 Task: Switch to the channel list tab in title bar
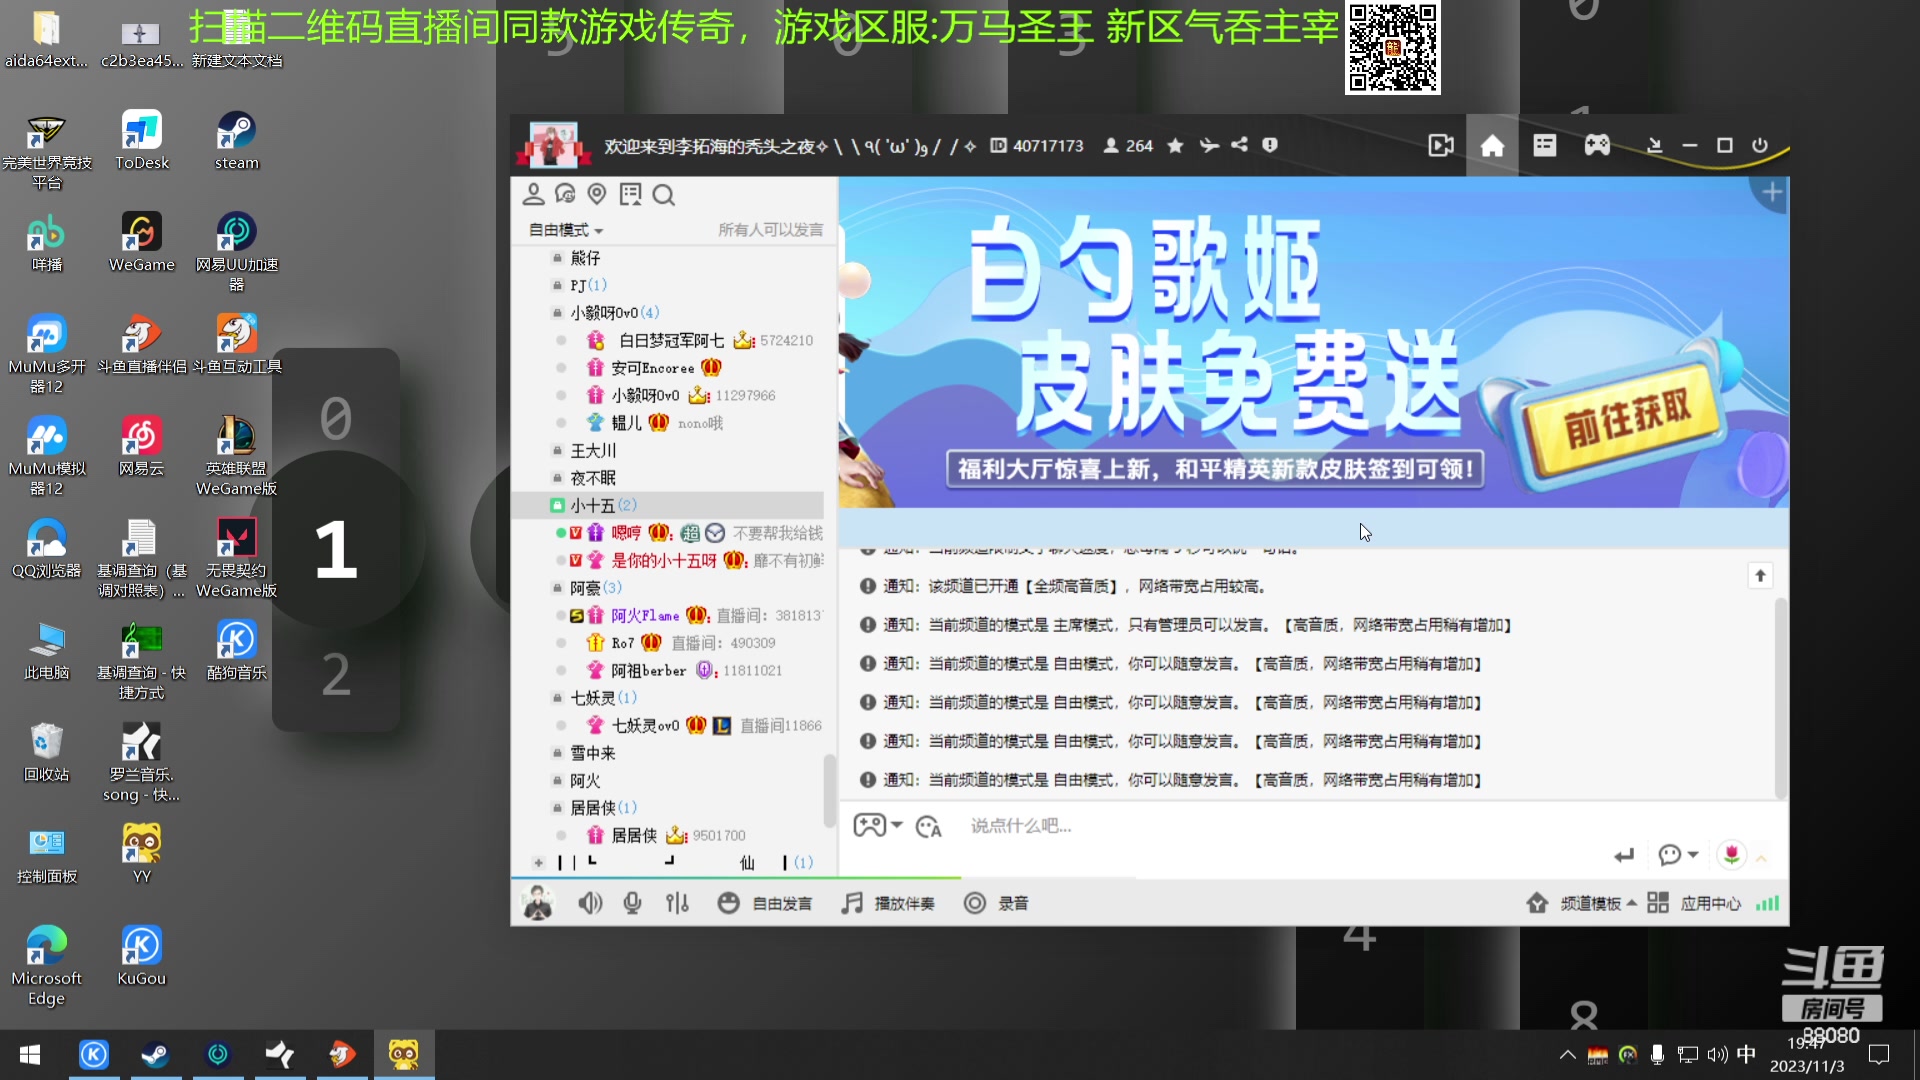[x=1544, y=145]
